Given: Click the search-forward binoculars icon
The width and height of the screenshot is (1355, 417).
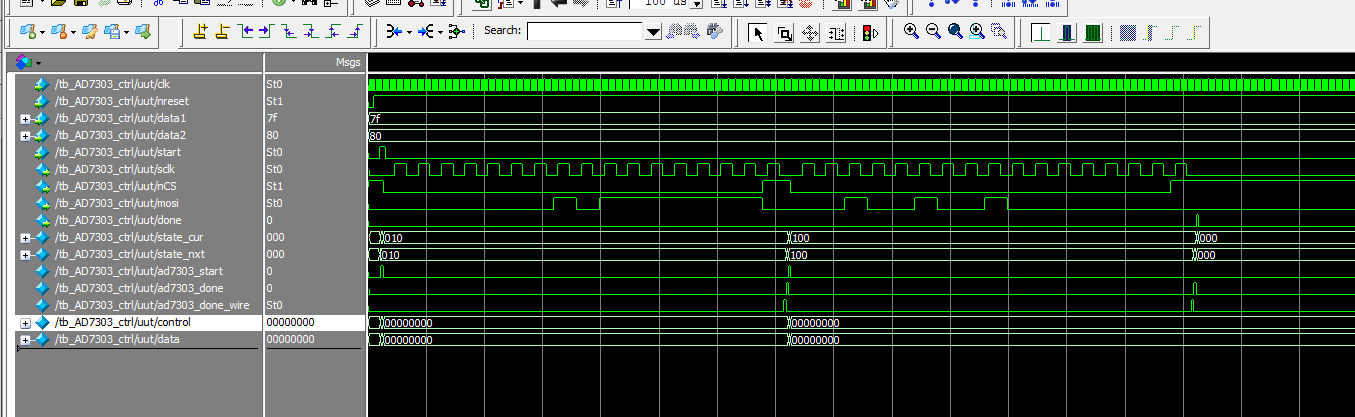Looking at the screenshot, I should tap(690, 32).
